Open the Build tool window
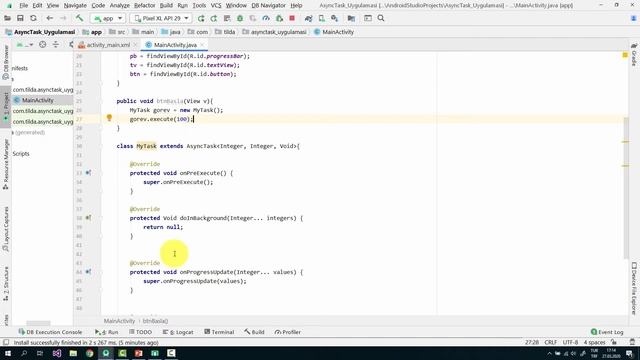The width and height of the screenshot is (640, 360). [254, 332]
